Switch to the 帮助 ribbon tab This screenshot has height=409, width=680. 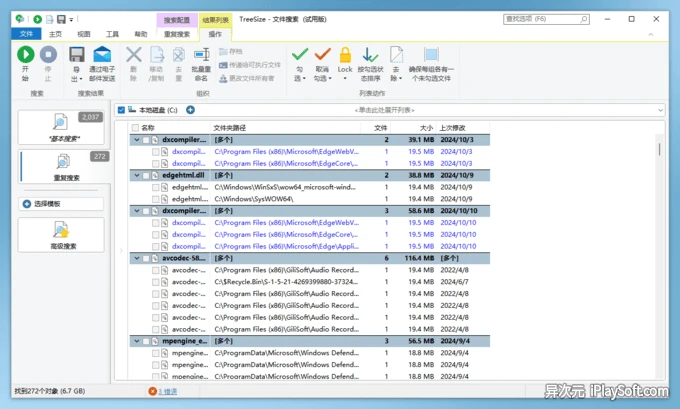coord(141,34)
